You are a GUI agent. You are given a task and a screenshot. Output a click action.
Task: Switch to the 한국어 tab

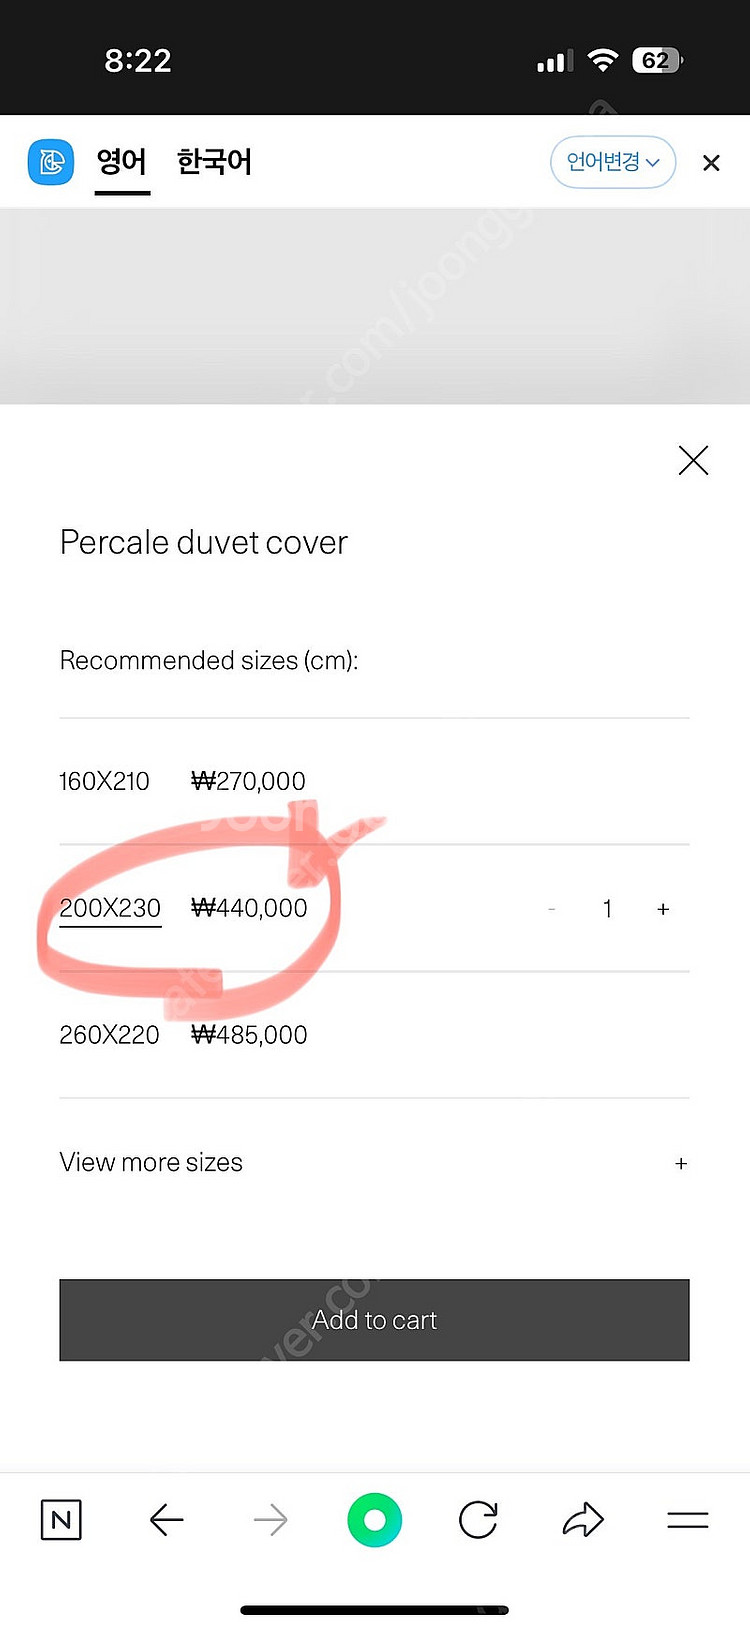[x=214, y=162]
